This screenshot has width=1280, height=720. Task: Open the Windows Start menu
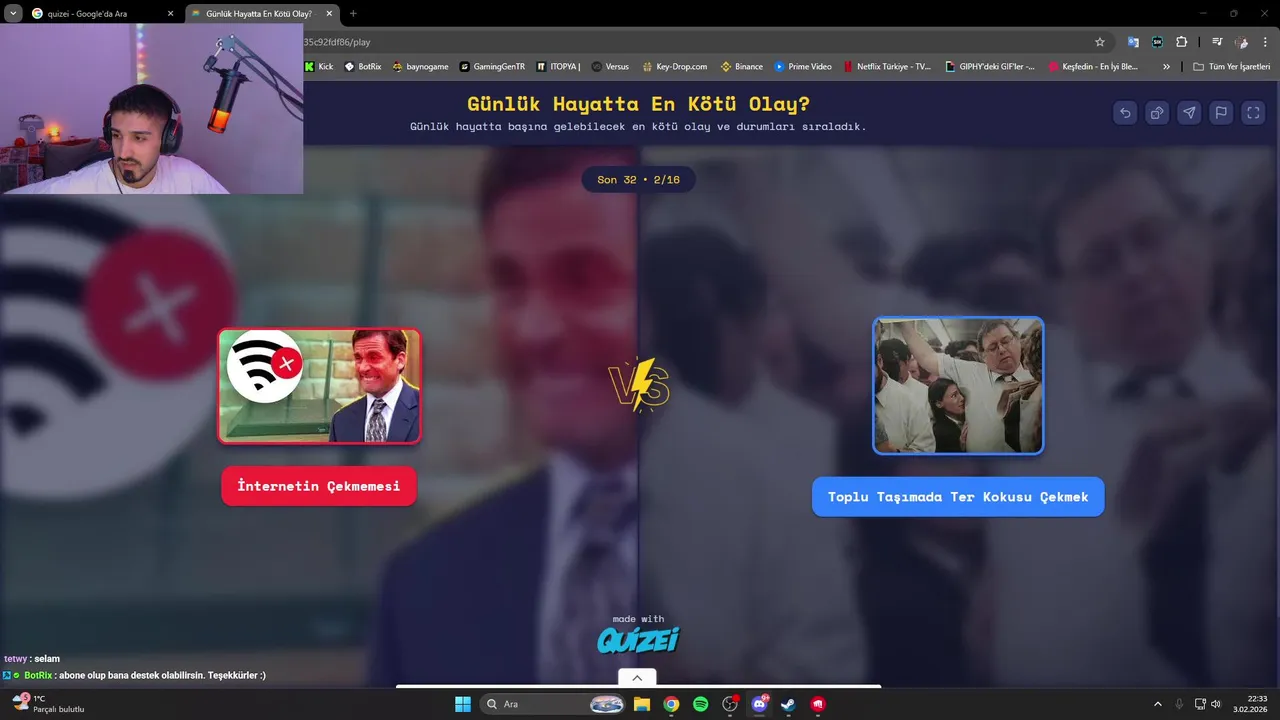[463, 704]
